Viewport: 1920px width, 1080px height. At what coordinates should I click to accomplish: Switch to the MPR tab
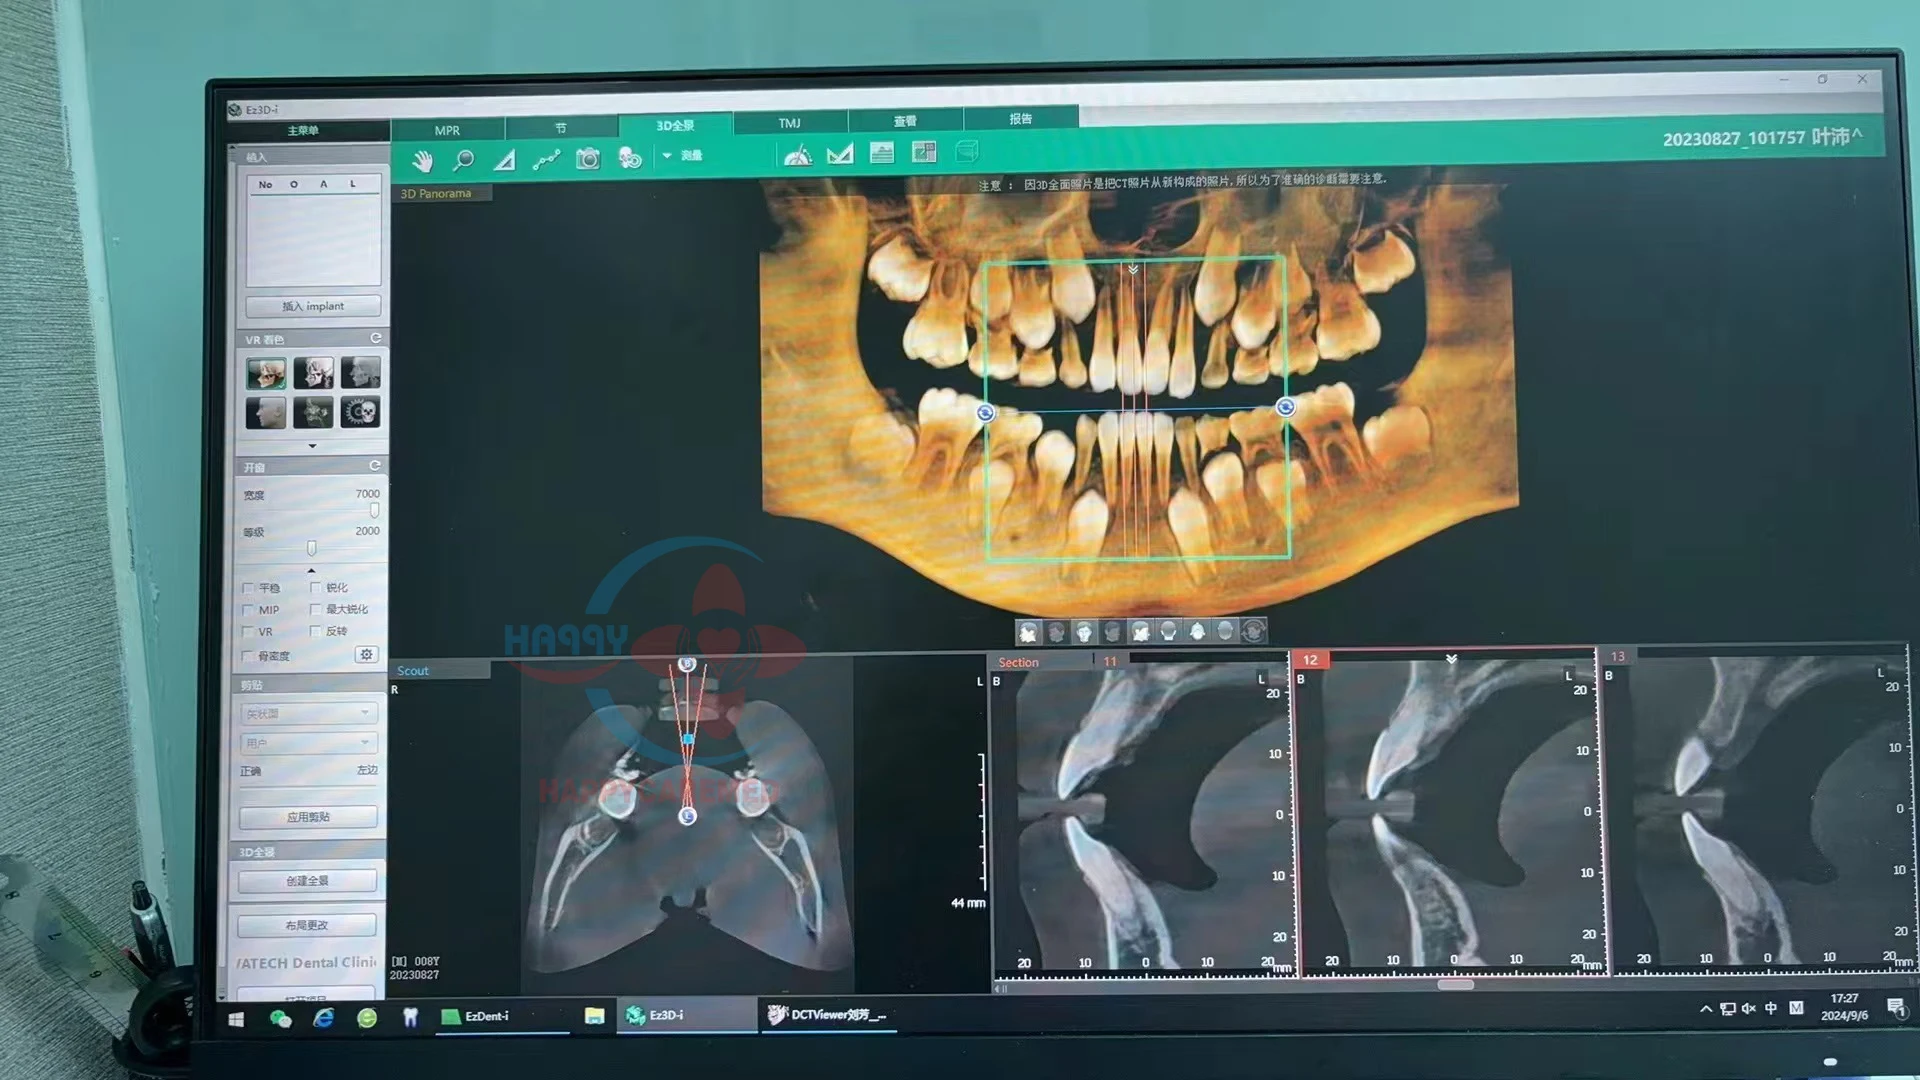(447, 130)
